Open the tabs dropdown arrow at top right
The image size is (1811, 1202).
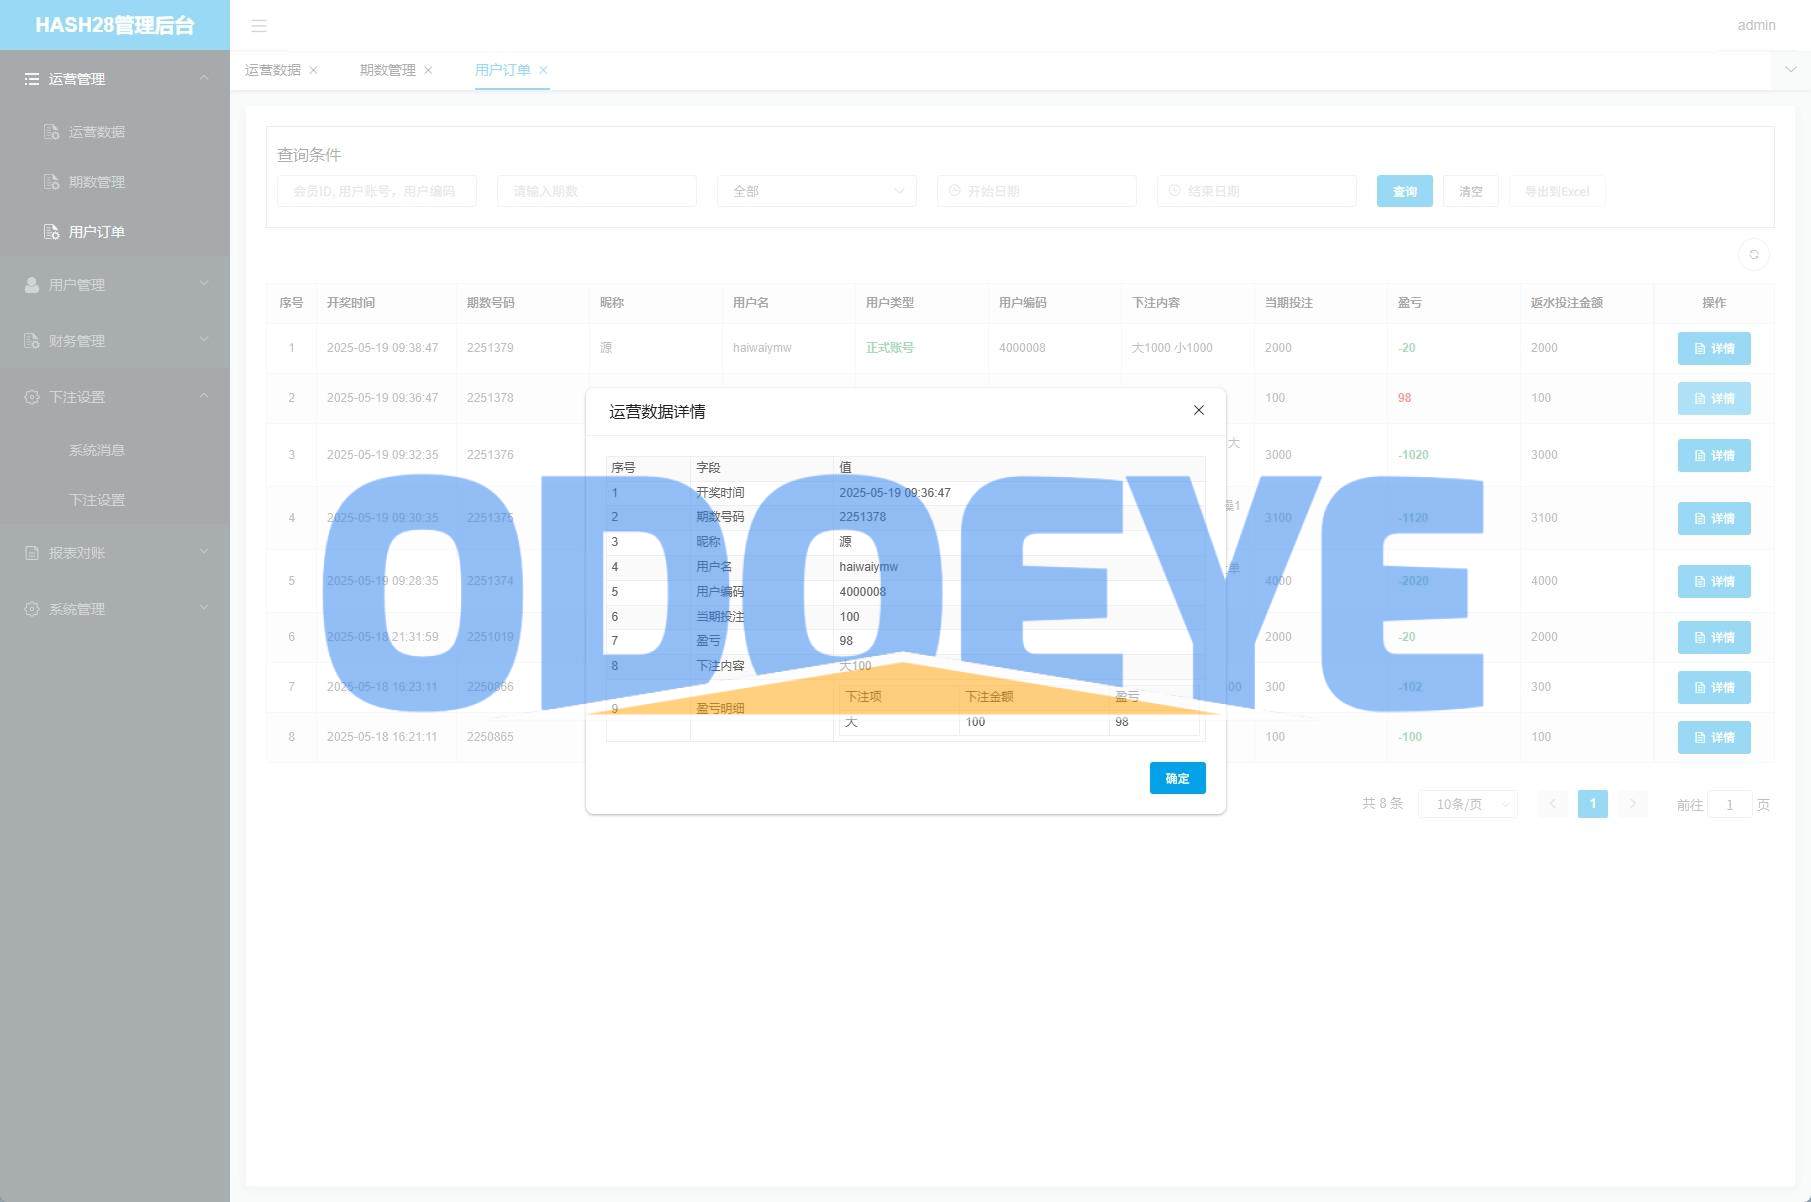1791,70
